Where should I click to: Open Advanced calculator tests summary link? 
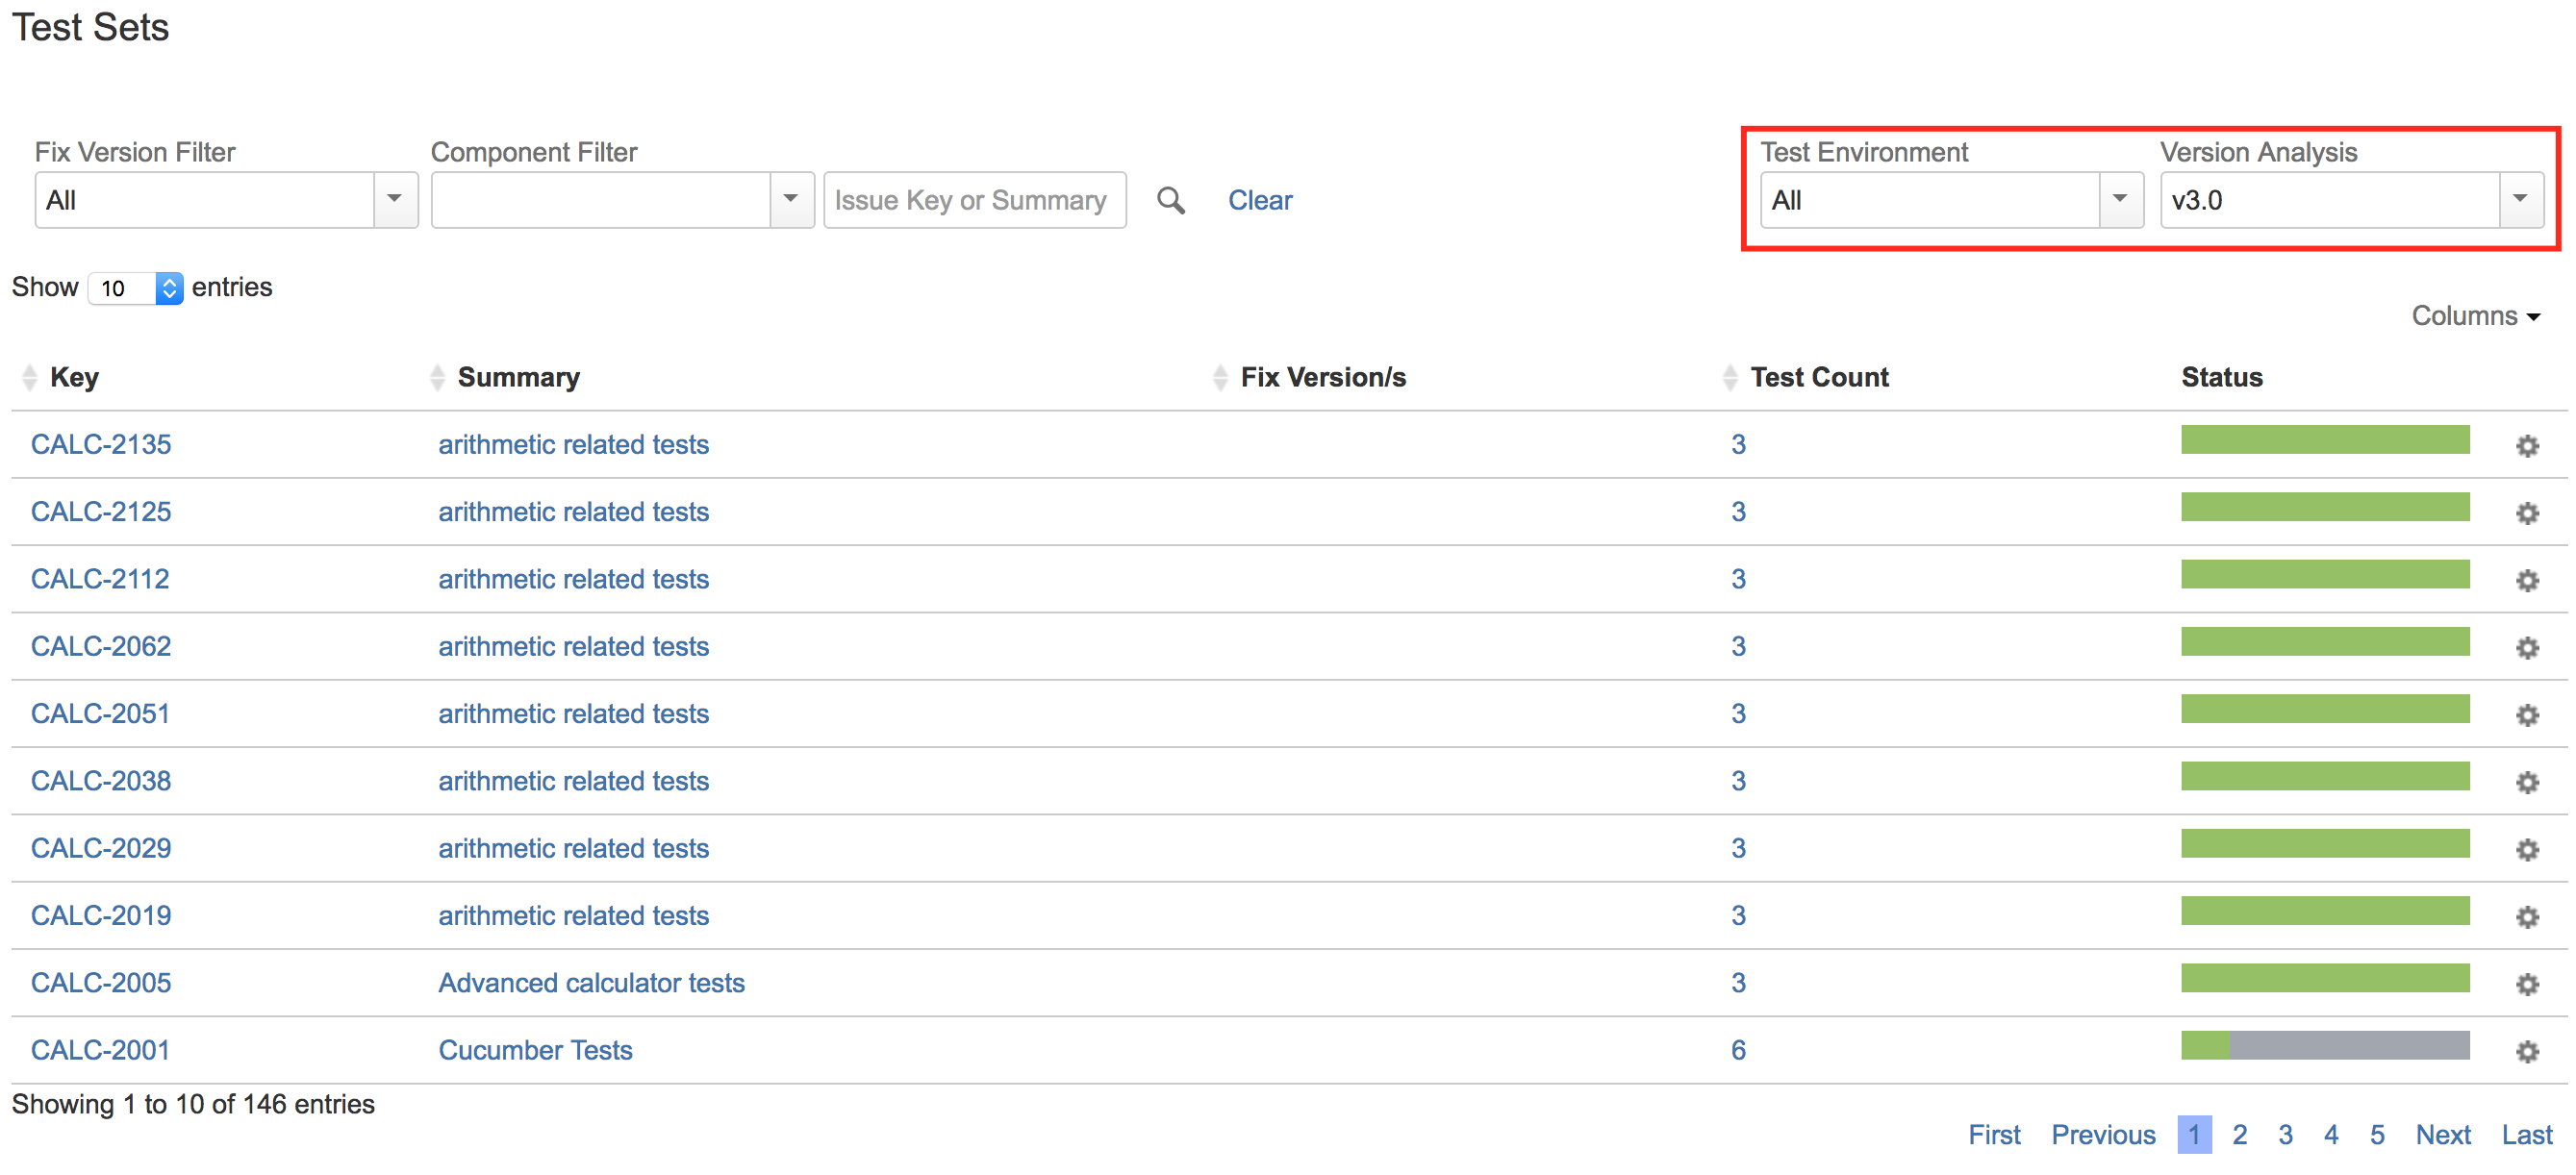coord(591,982)
